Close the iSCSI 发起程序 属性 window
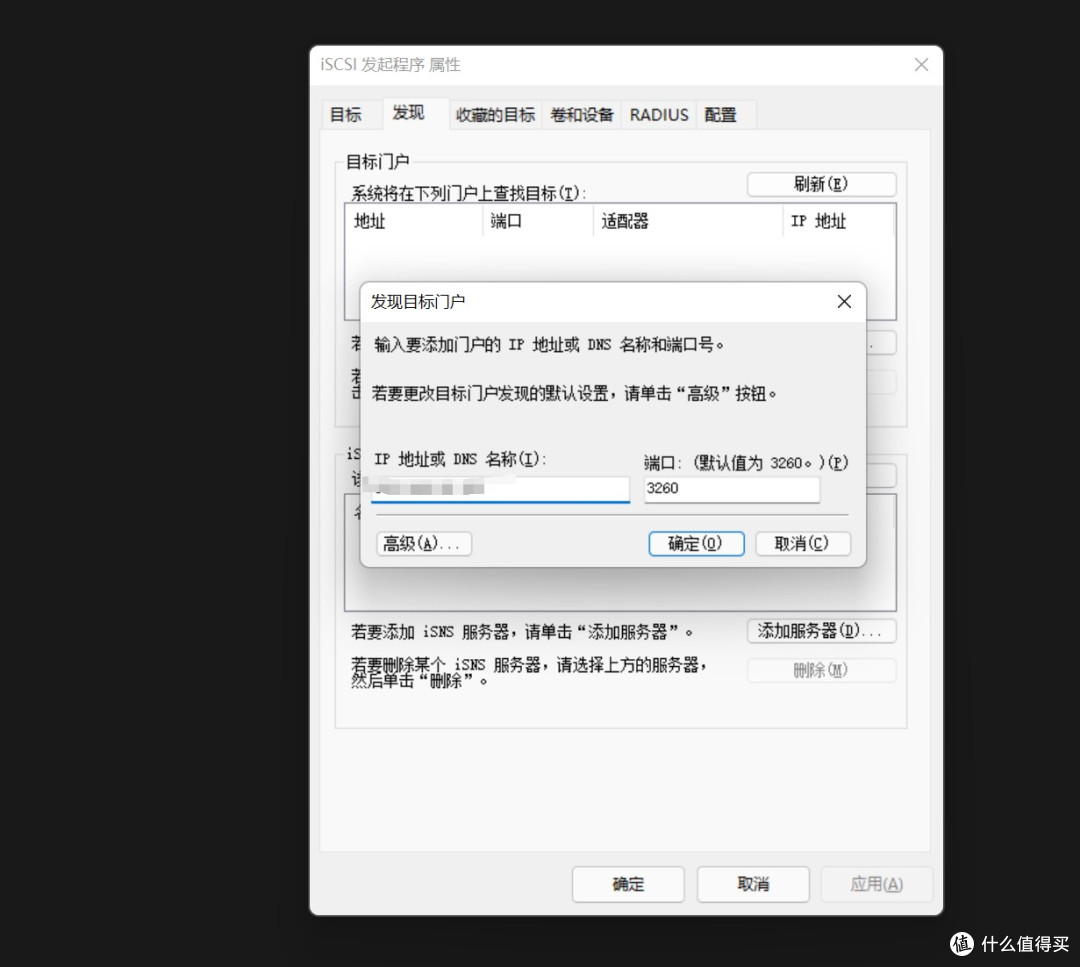 [x=921, y=65]
